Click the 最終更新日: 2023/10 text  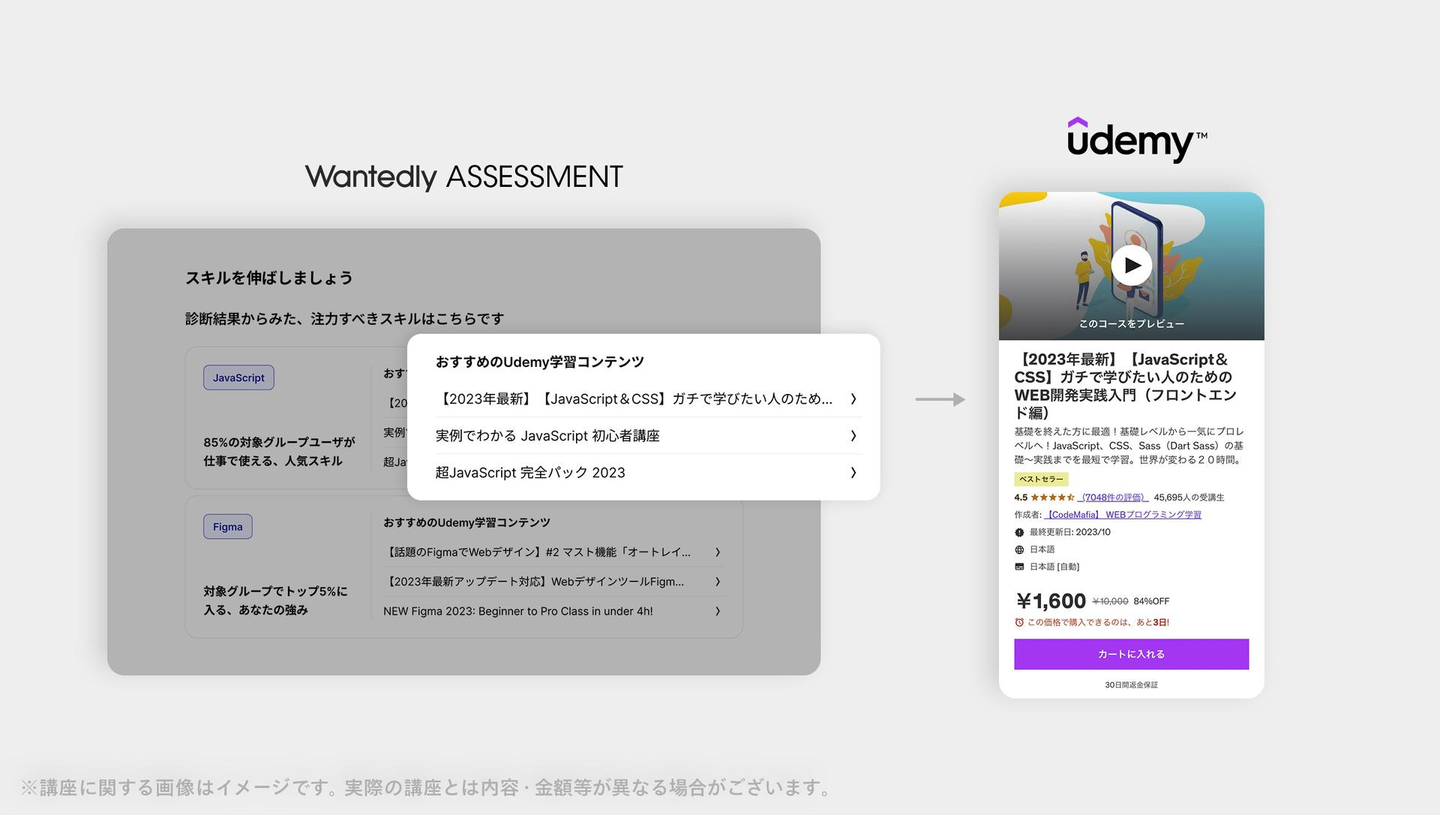pos(1070,532)
